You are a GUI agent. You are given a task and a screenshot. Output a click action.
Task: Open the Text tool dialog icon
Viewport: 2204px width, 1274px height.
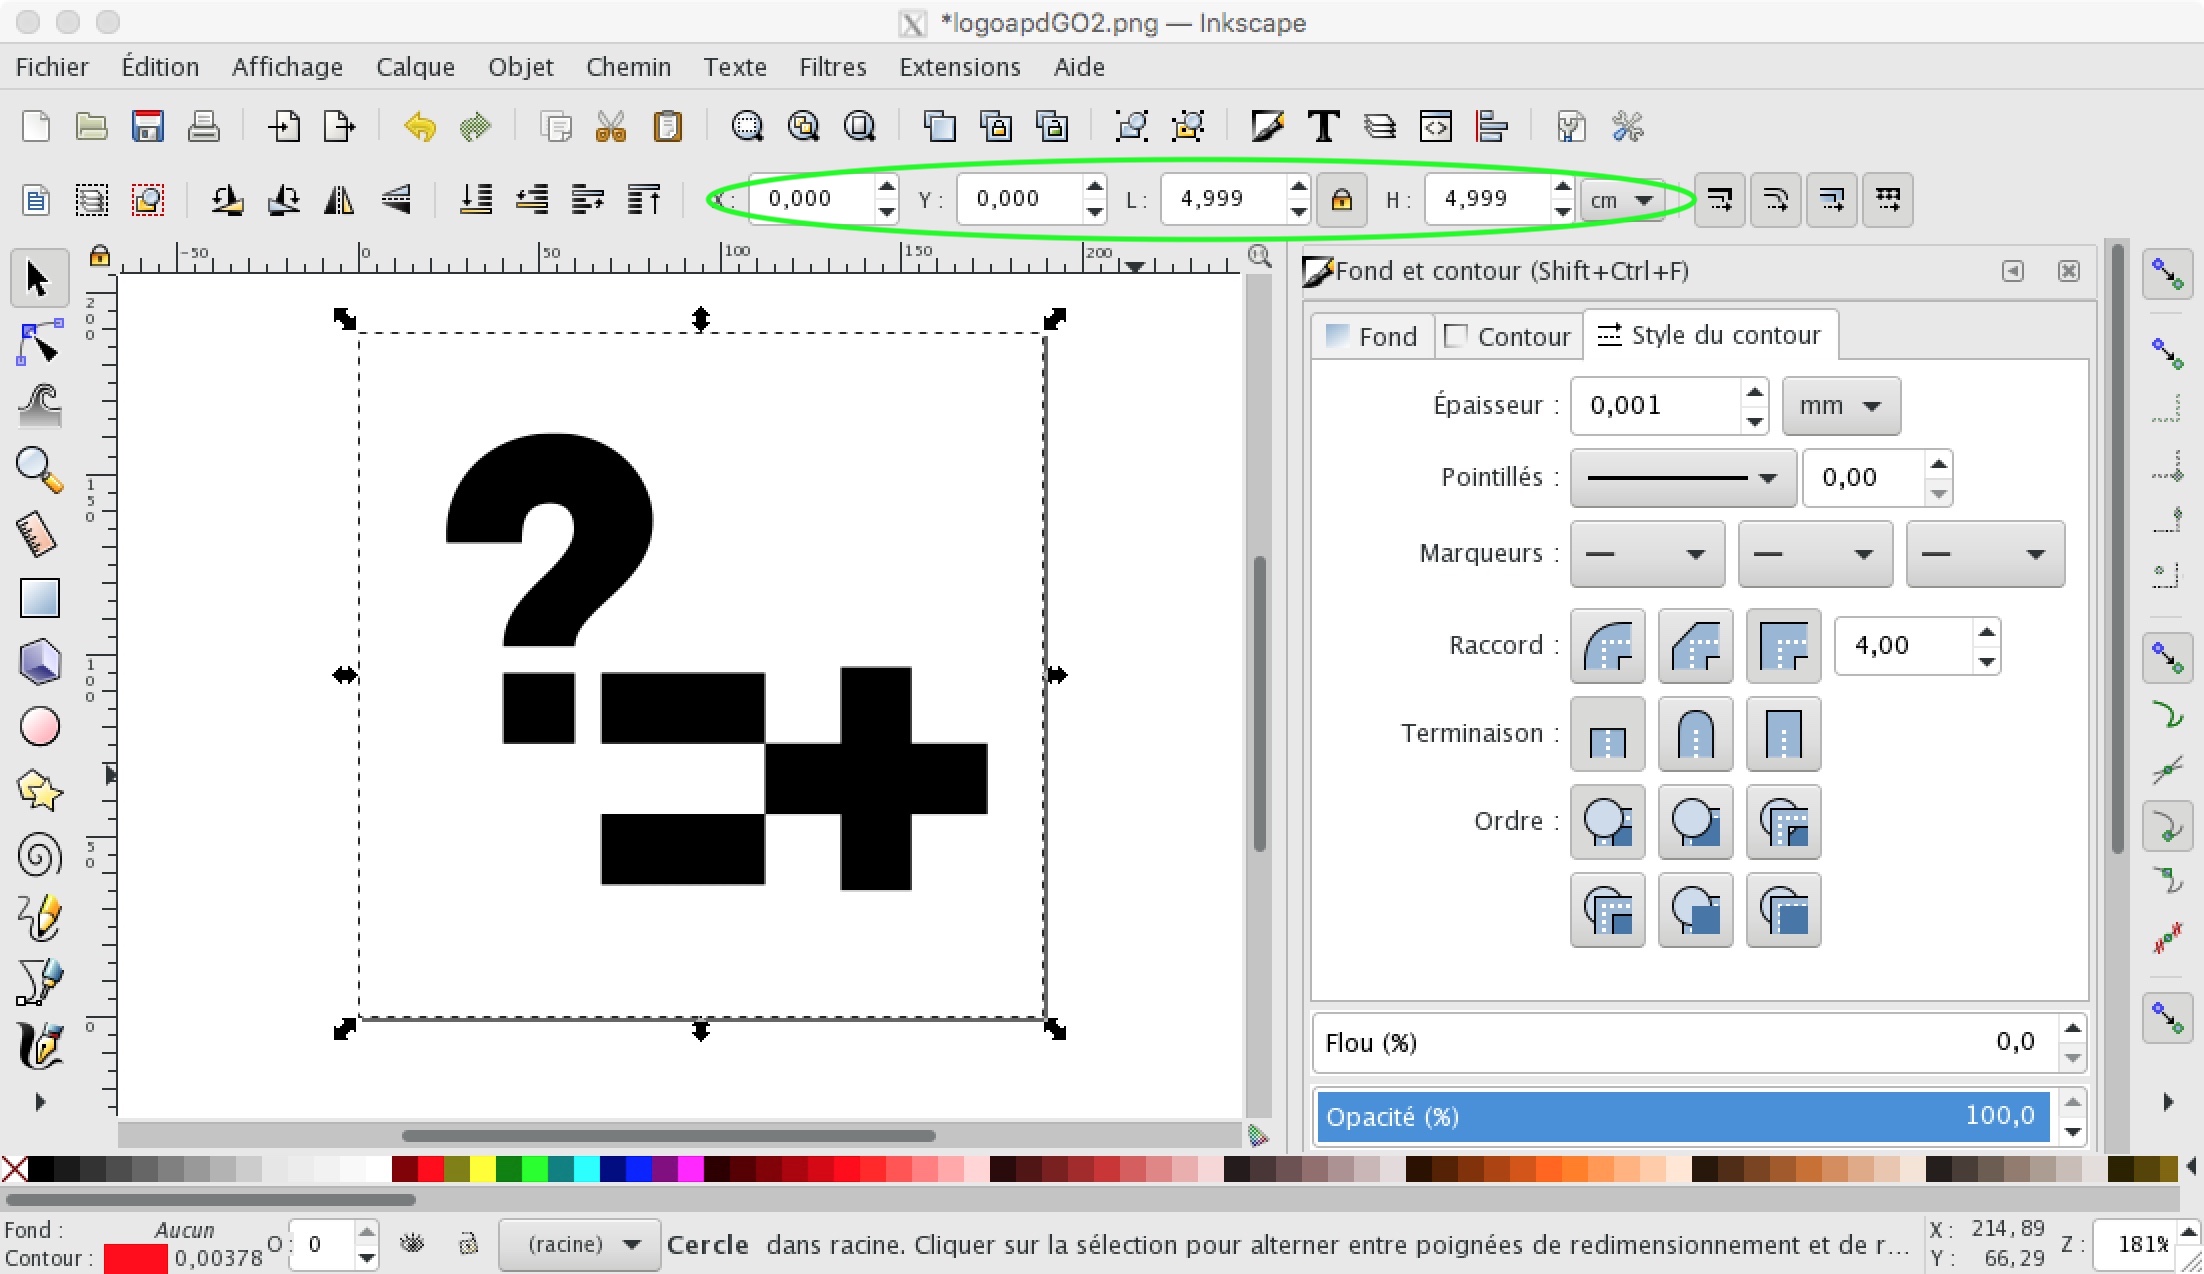pyautogui.click(x=1323, y=127)
